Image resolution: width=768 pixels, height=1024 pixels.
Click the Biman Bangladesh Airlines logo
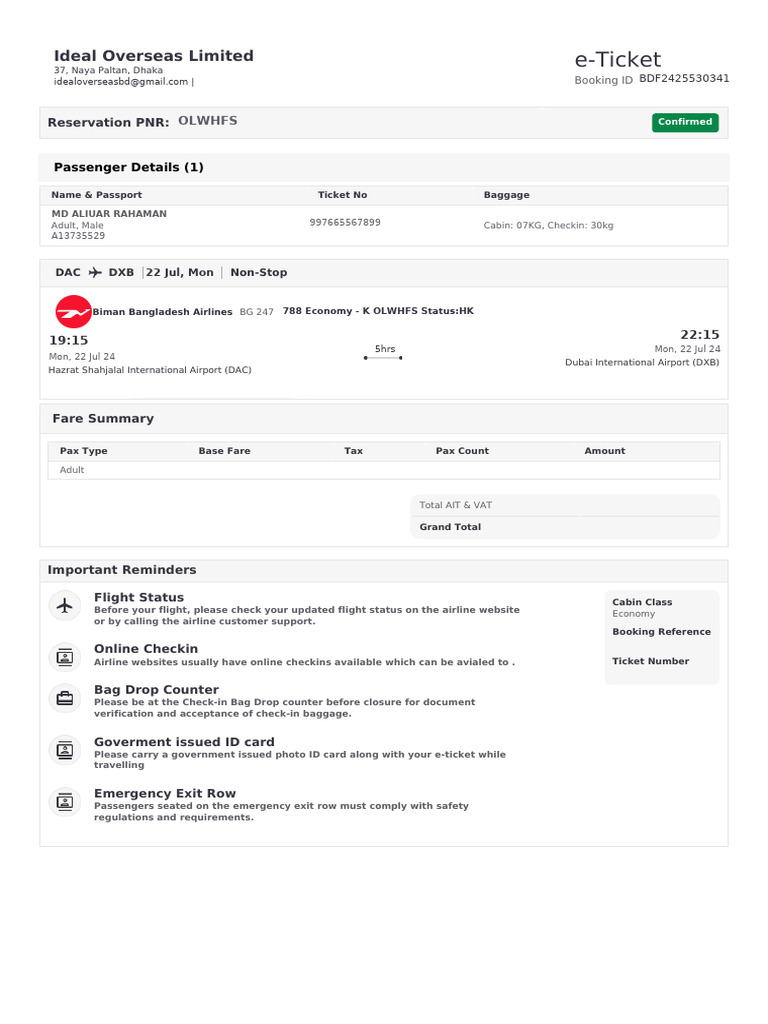click(70, 312)
